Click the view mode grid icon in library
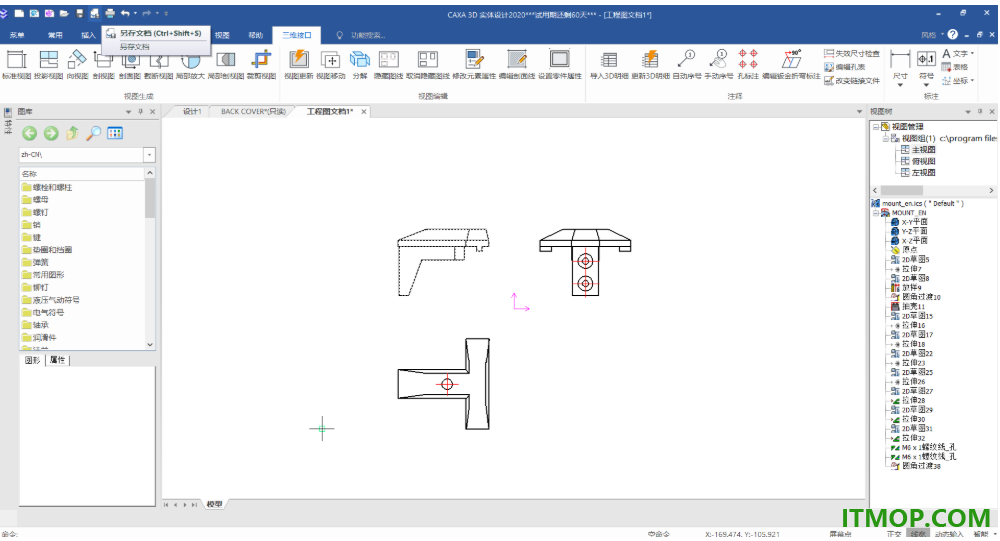 (x=115, y=133)
